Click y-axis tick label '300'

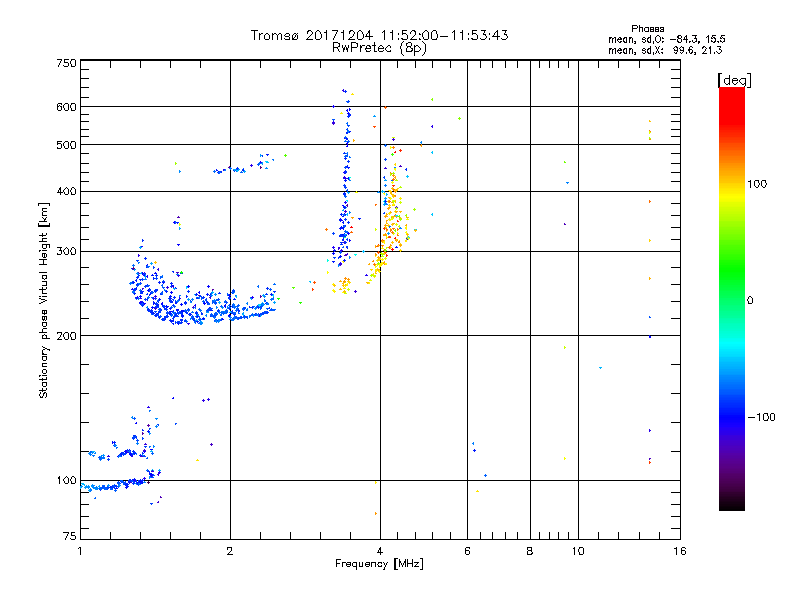point(66,252)
